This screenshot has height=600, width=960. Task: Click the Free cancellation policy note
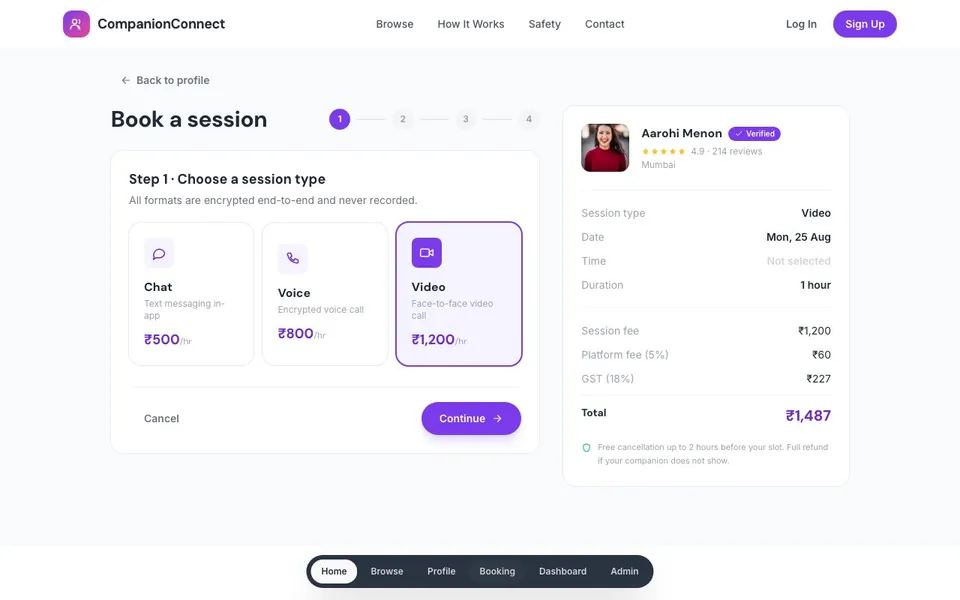coord(713,454)
